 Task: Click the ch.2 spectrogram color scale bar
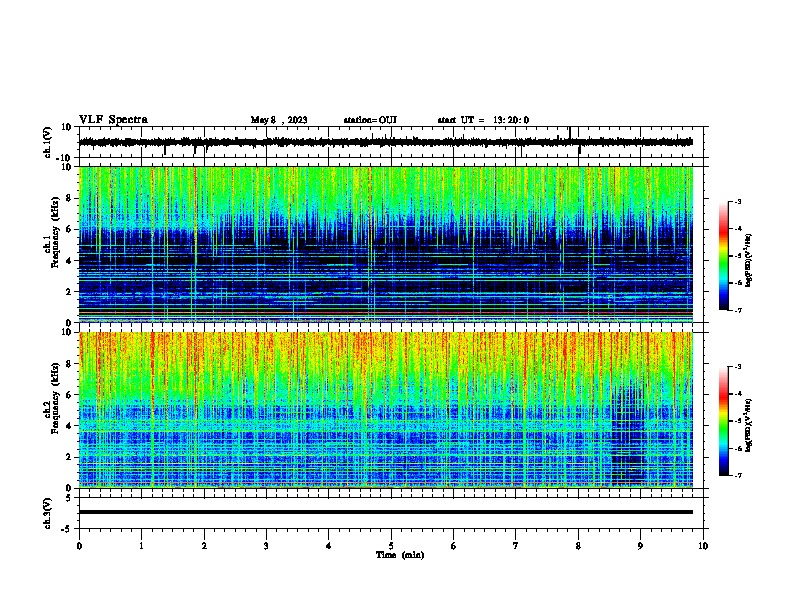[723, 421]
